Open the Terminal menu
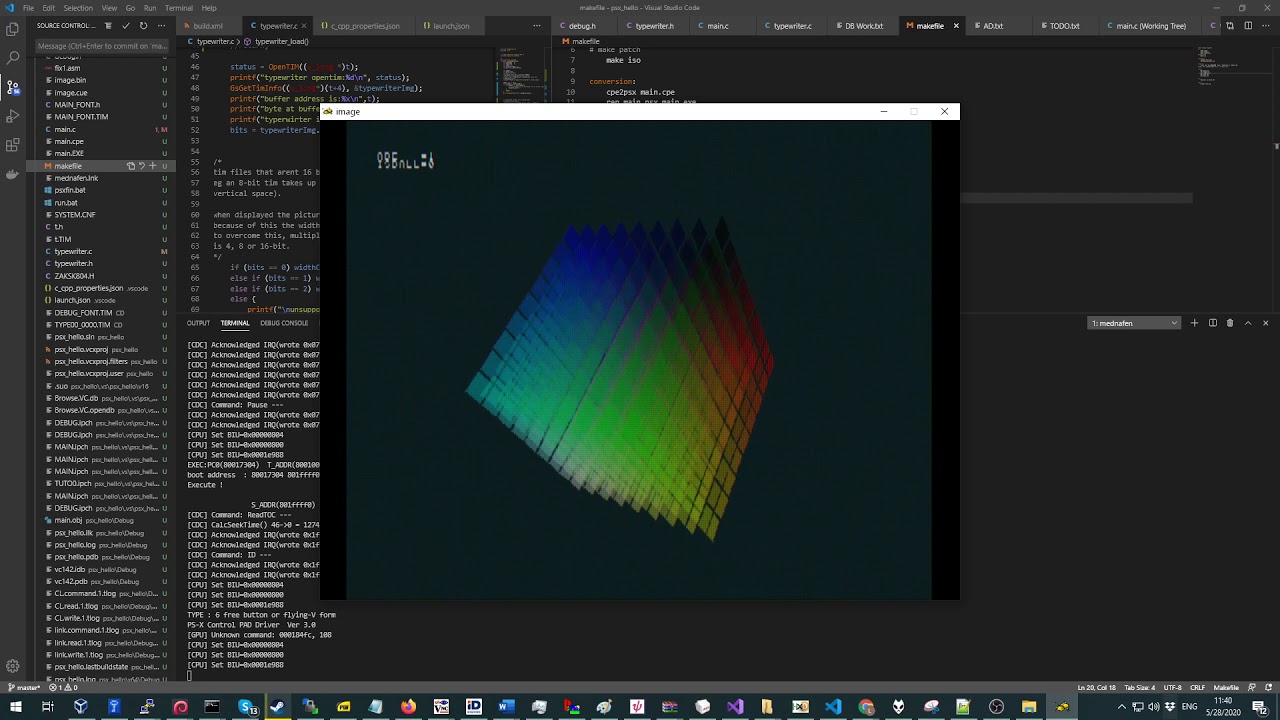1280x720 pixels. point(179,8)
